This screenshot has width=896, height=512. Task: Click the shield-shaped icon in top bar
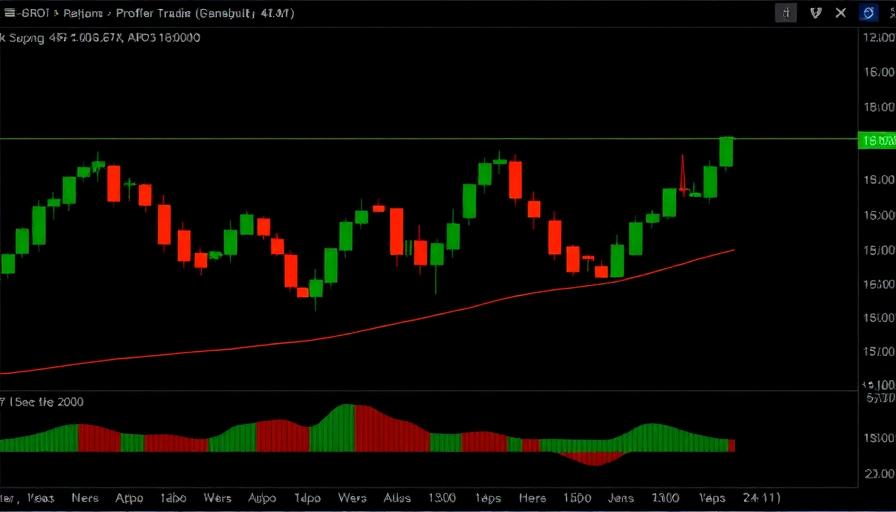click(x=816, y=13)
